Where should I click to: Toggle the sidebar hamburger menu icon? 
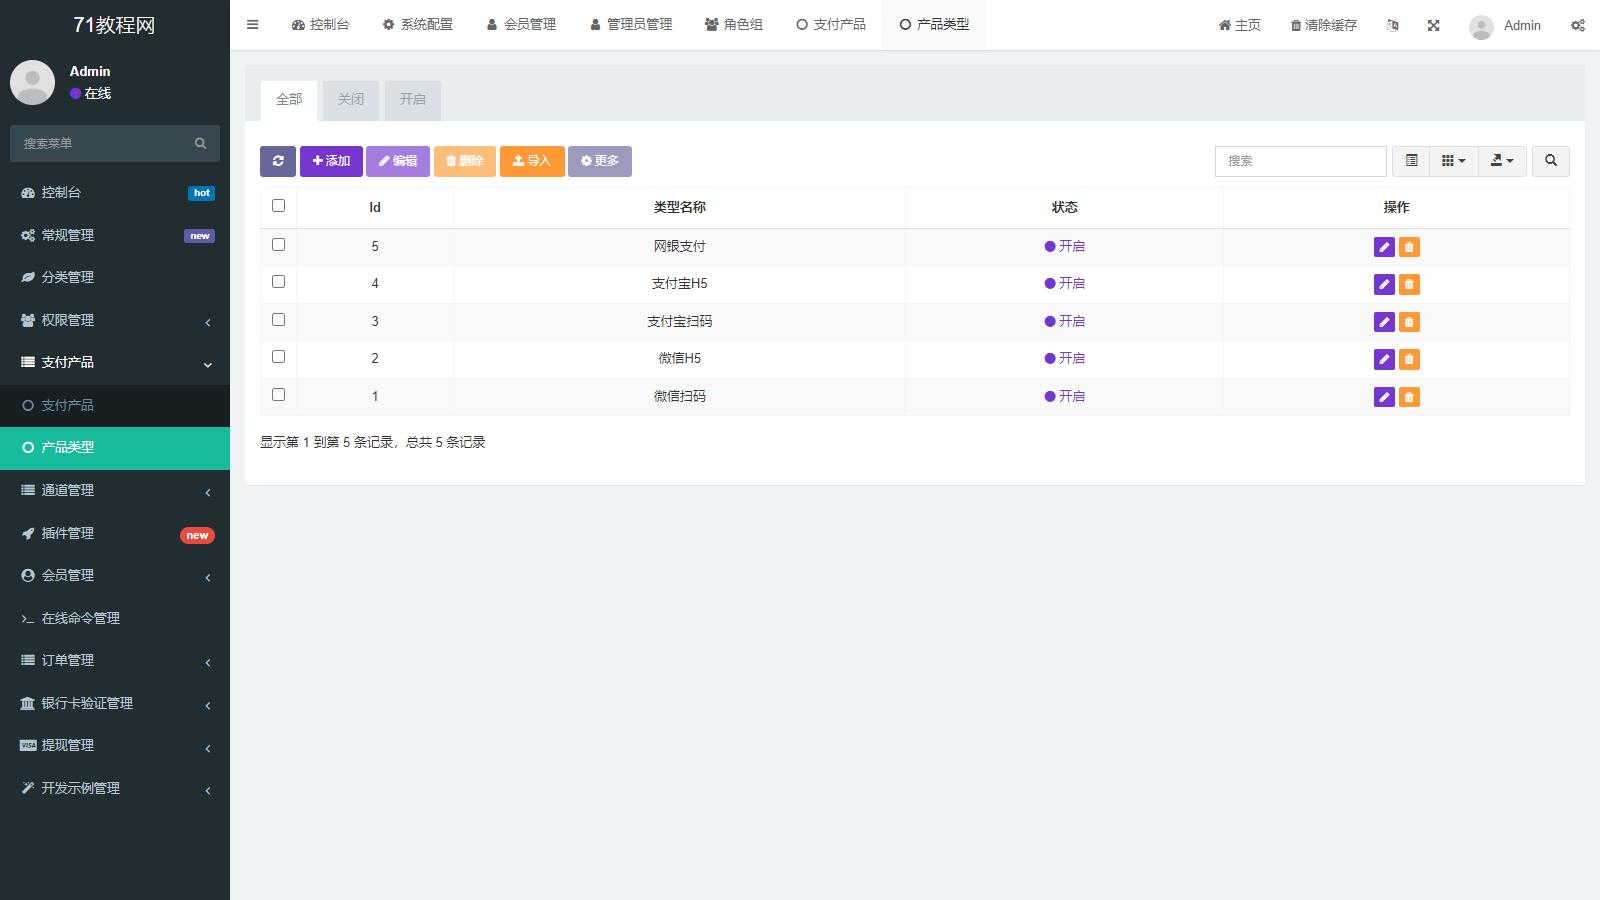pos(253,25)
